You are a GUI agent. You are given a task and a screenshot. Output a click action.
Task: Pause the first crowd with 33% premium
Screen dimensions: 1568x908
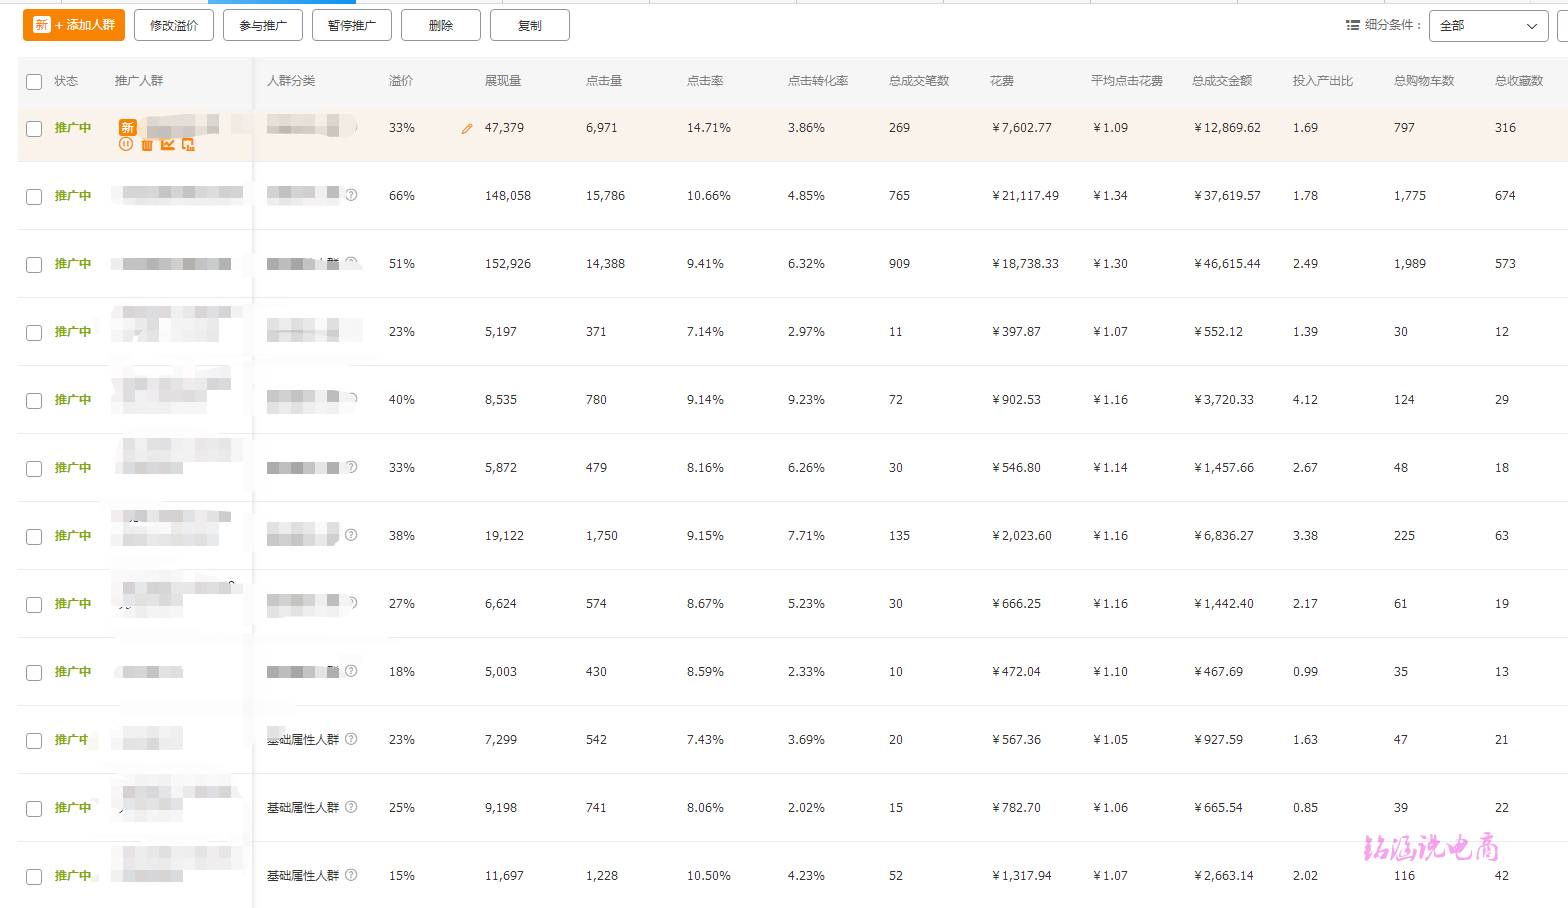point(126,144)
